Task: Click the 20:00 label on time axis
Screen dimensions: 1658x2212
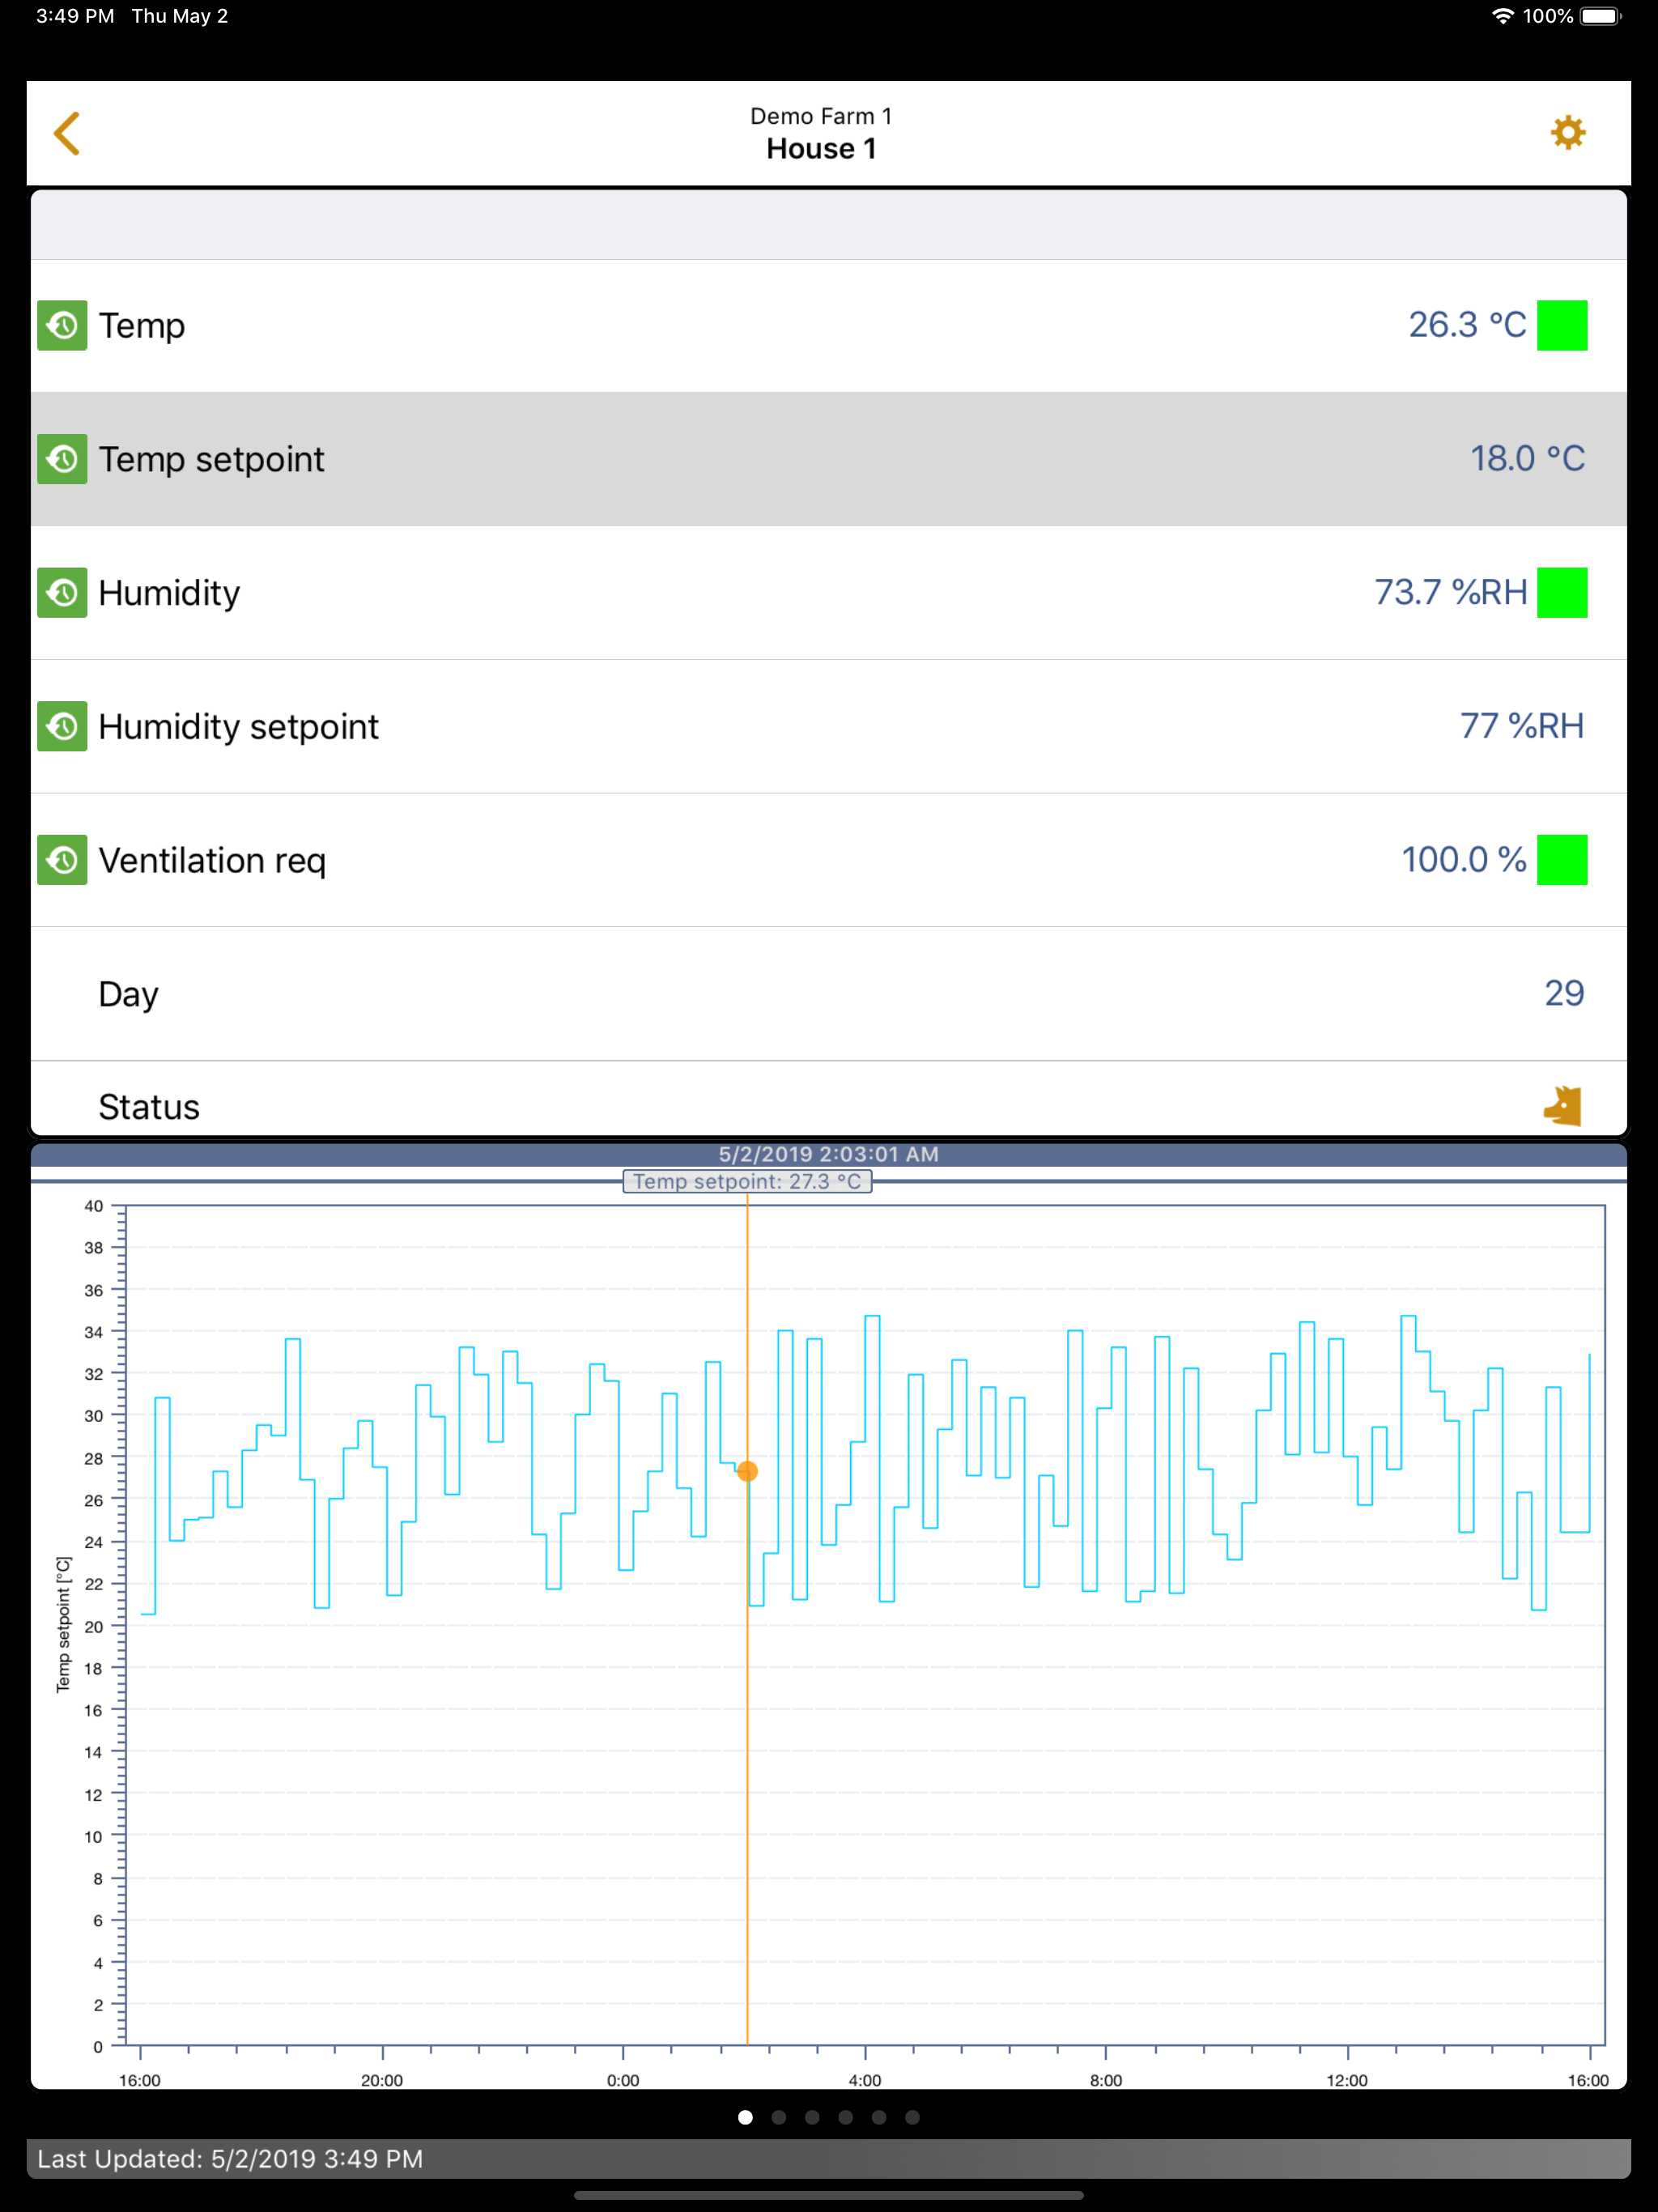Action: [x=382, y=2080]
